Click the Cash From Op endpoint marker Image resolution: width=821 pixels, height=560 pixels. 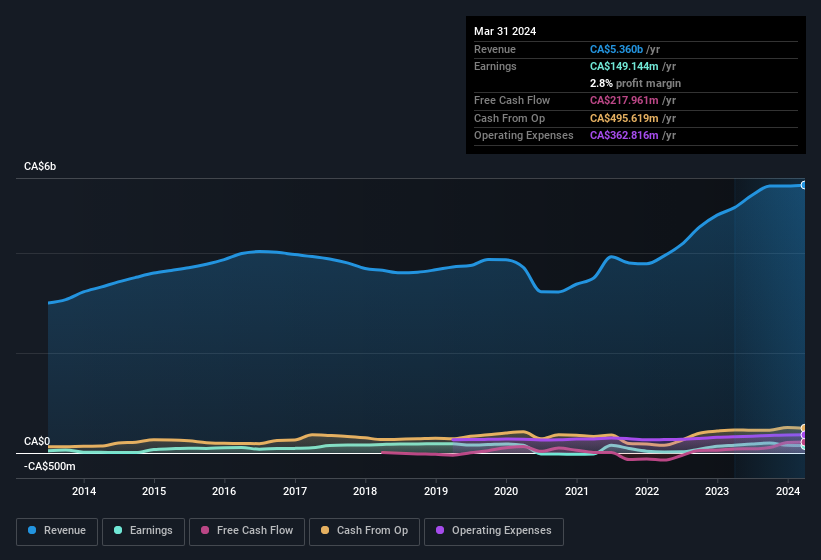click(x=804, y=428)
